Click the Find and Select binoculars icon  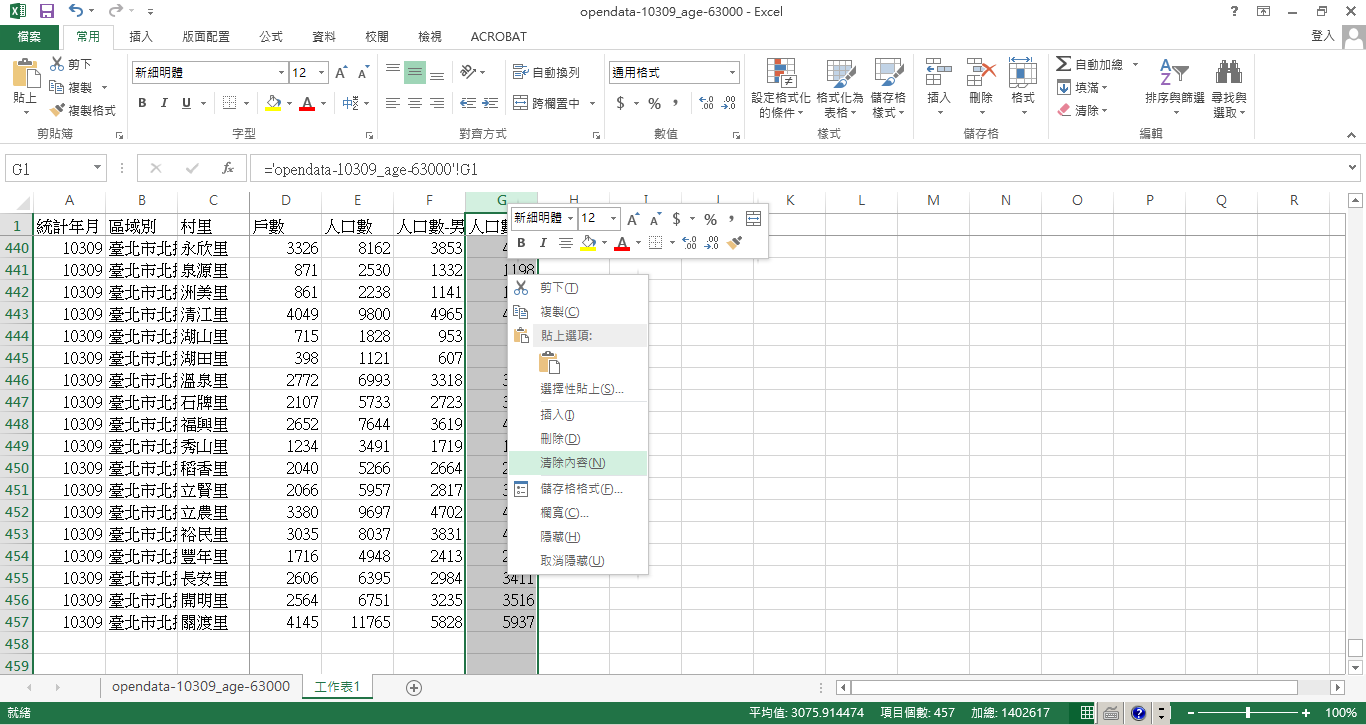coord(1228,89)
